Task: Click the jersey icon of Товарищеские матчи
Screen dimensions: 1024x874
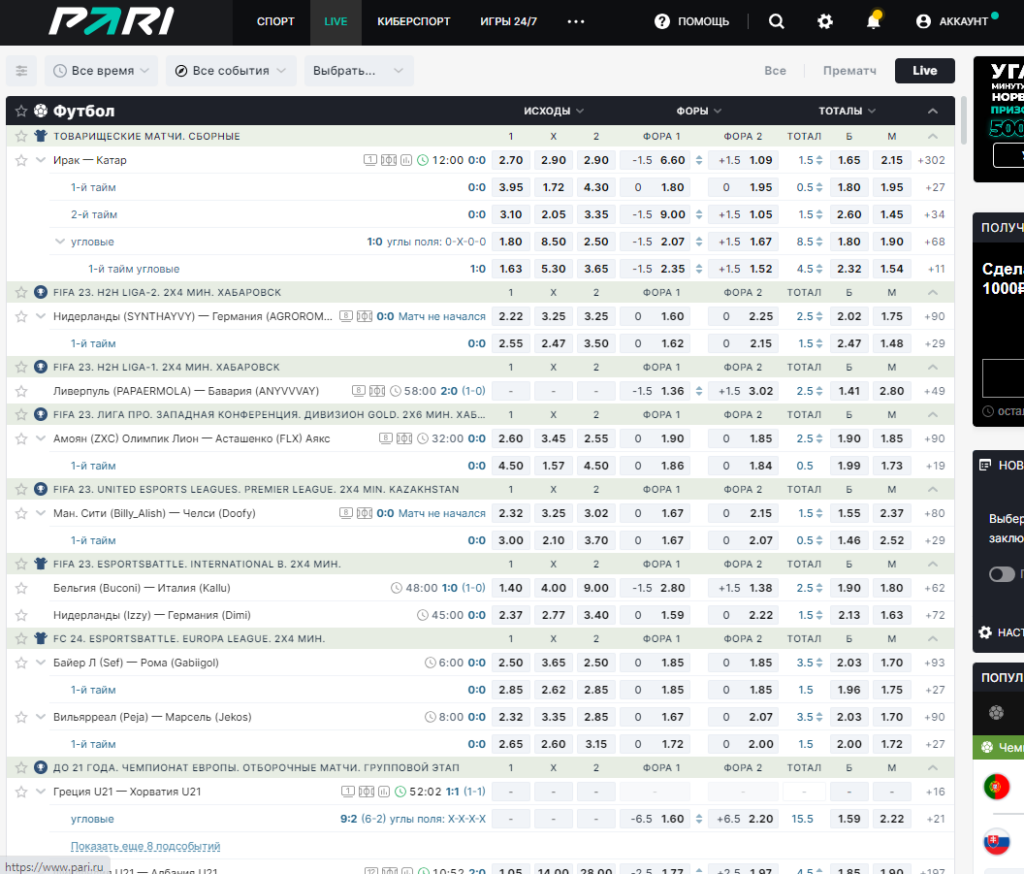Action: (40, 136)
